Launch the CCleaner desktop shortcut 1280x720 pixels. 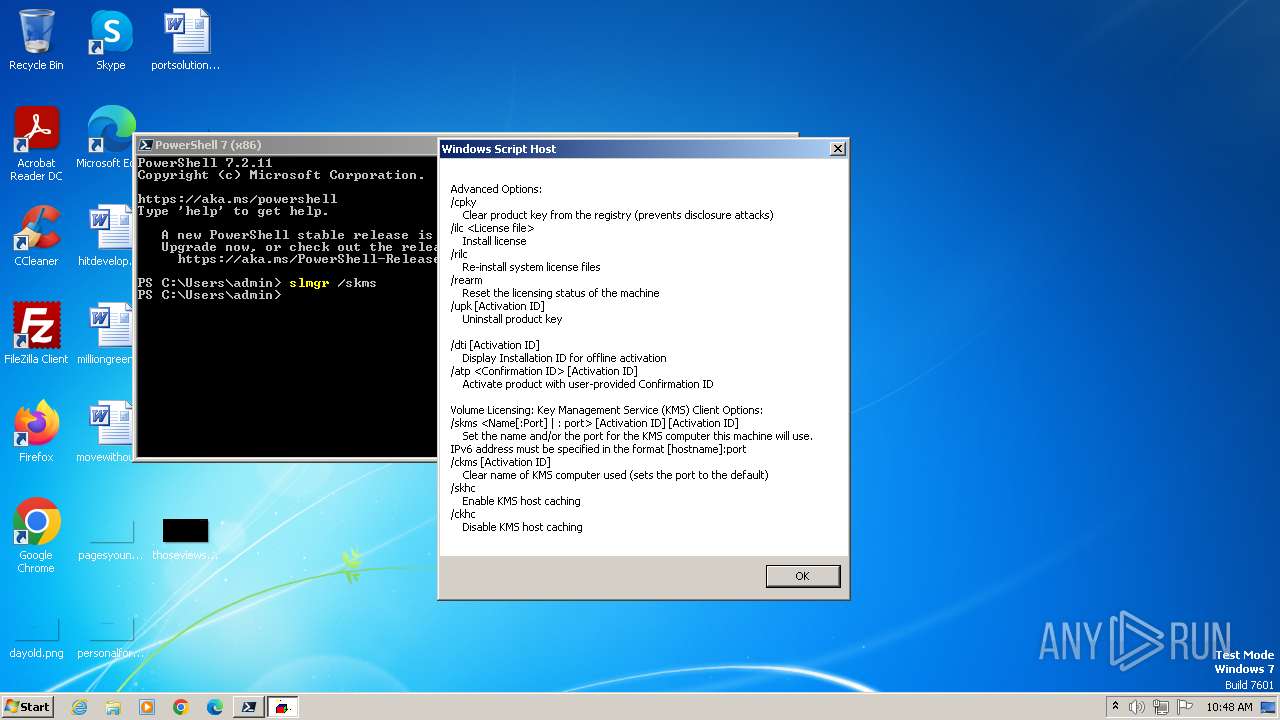pos(36,235)
